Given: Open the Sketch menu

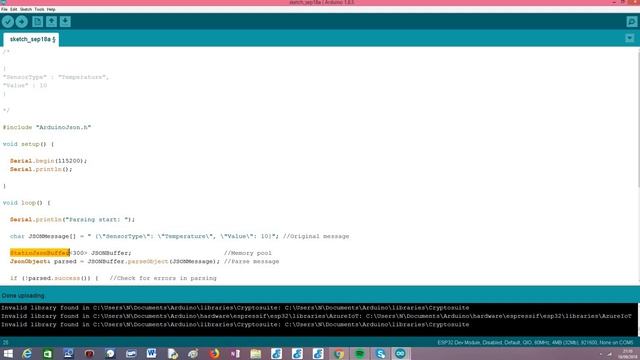Looking at the screenshot, I should (x=26, y=9).
